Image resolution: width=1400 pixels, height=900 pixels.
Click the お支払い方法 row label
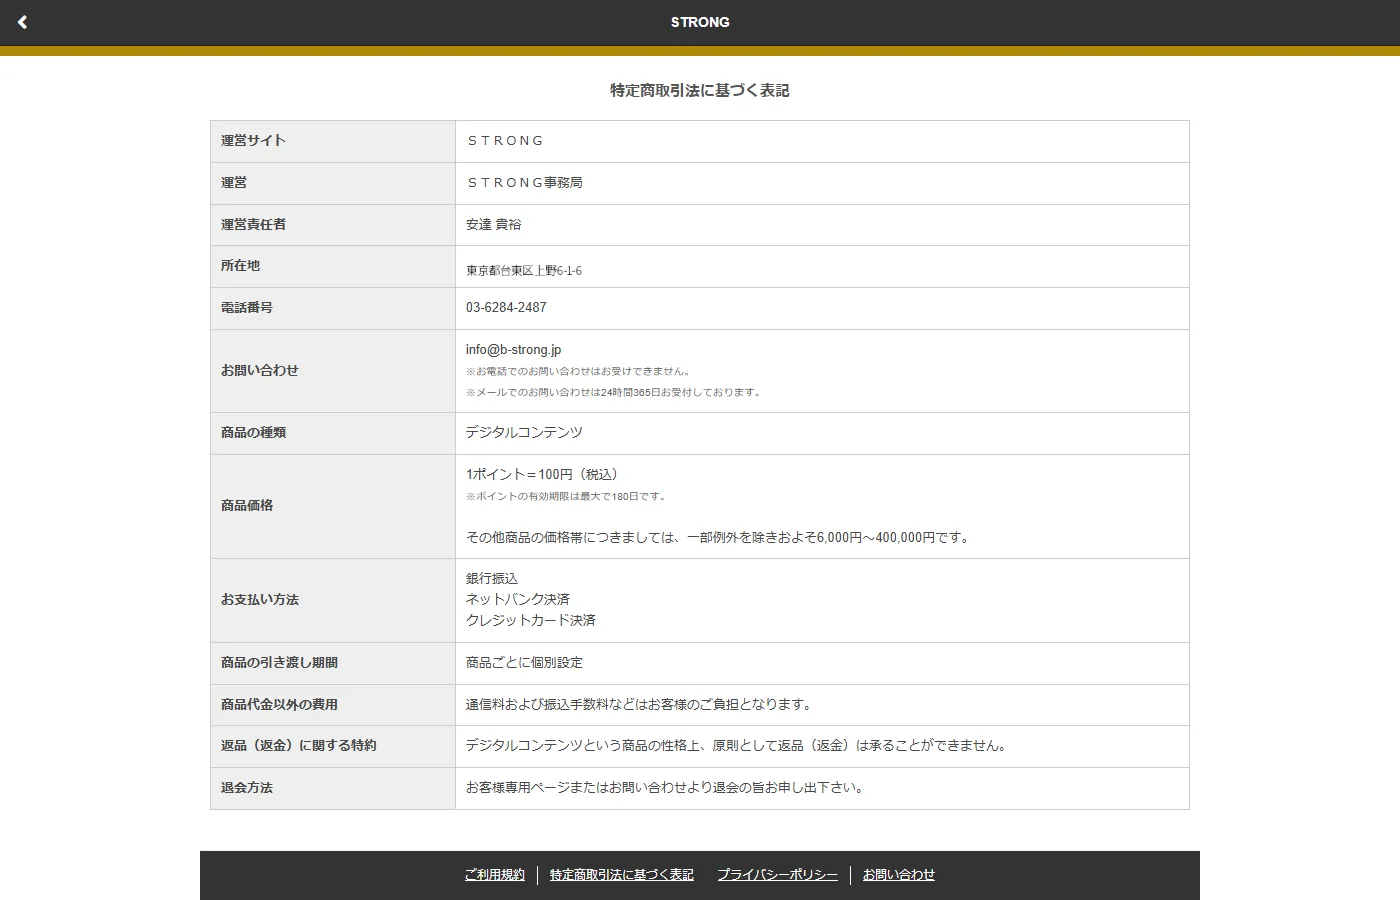click(x=260, y=600)
